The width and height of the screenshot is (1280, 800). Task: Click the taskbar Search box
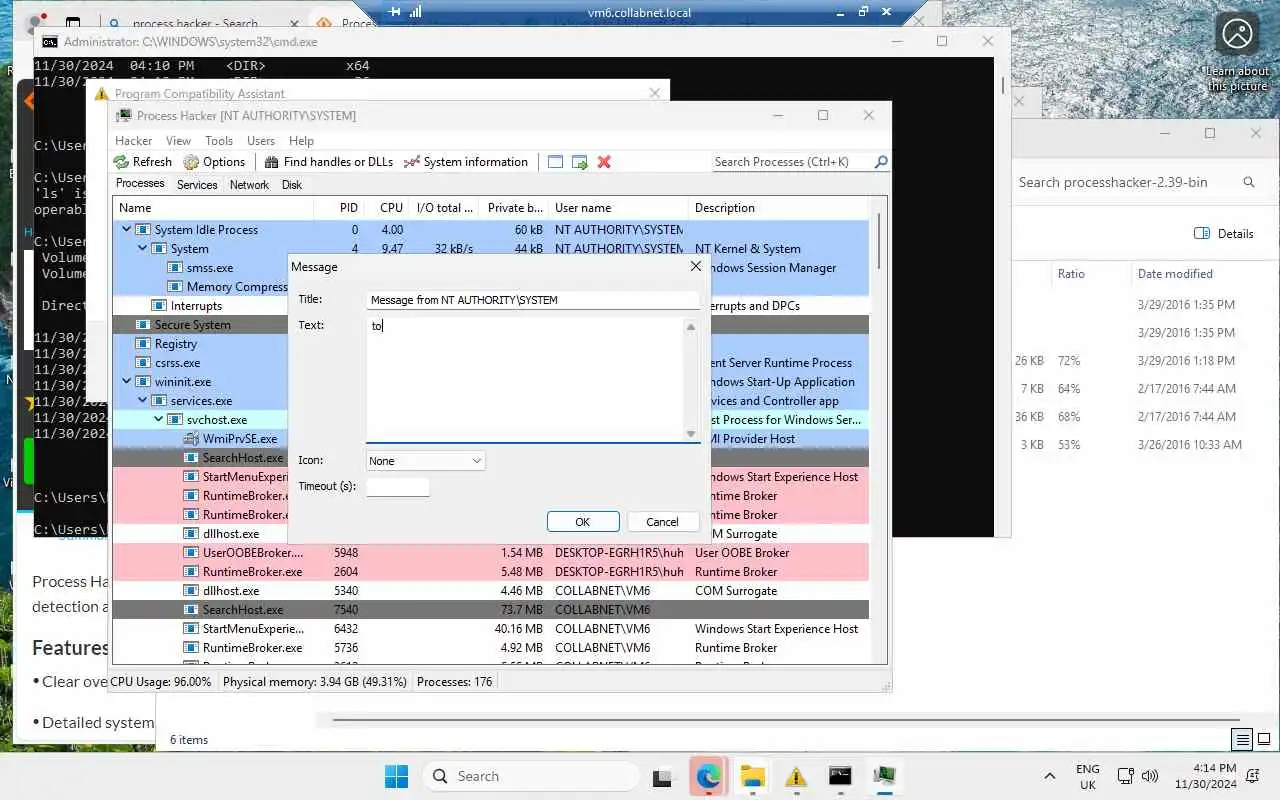[530, 776]
